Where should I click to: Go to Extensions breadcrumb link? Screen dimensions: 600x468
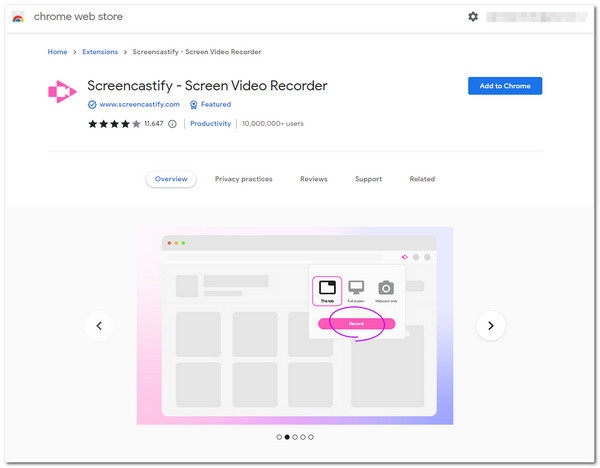pos(100,52)
